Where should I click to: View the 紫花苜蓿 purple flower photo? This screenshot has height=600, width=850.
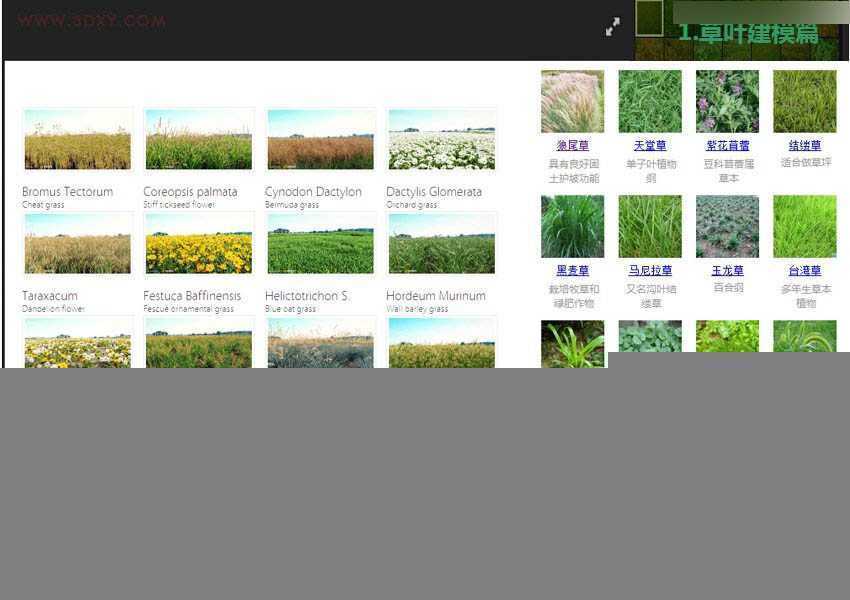point(727,101)
